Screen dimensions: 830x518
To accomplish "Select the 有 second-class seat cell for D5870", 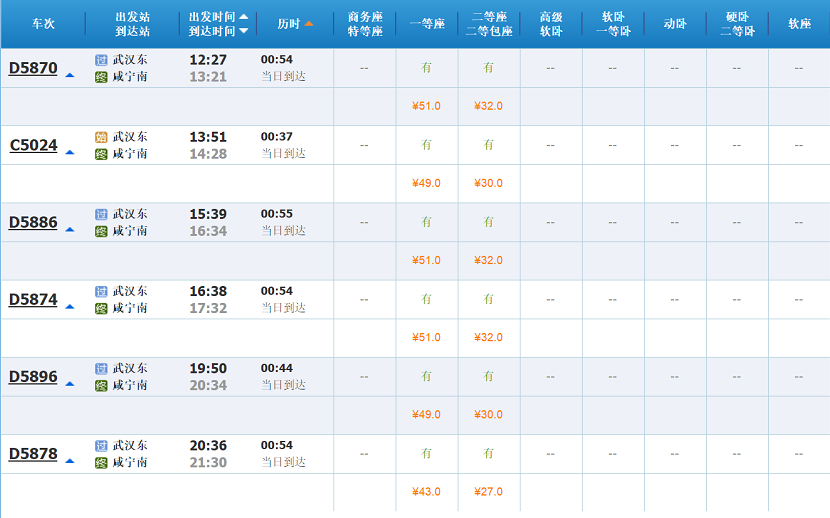I will pyautogui.click(x=488, y=68).
